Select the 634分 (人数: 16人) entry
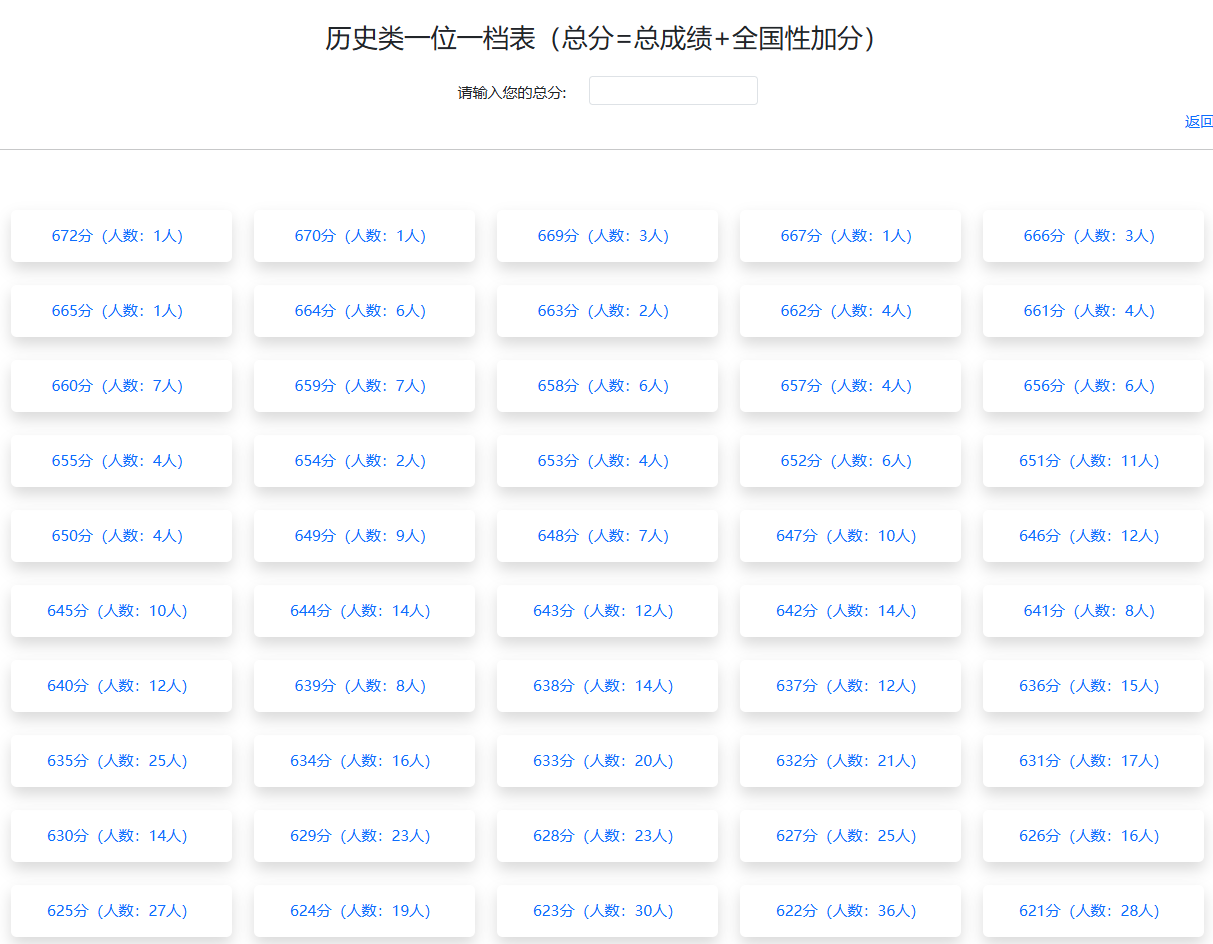 [x=364, y=761]
